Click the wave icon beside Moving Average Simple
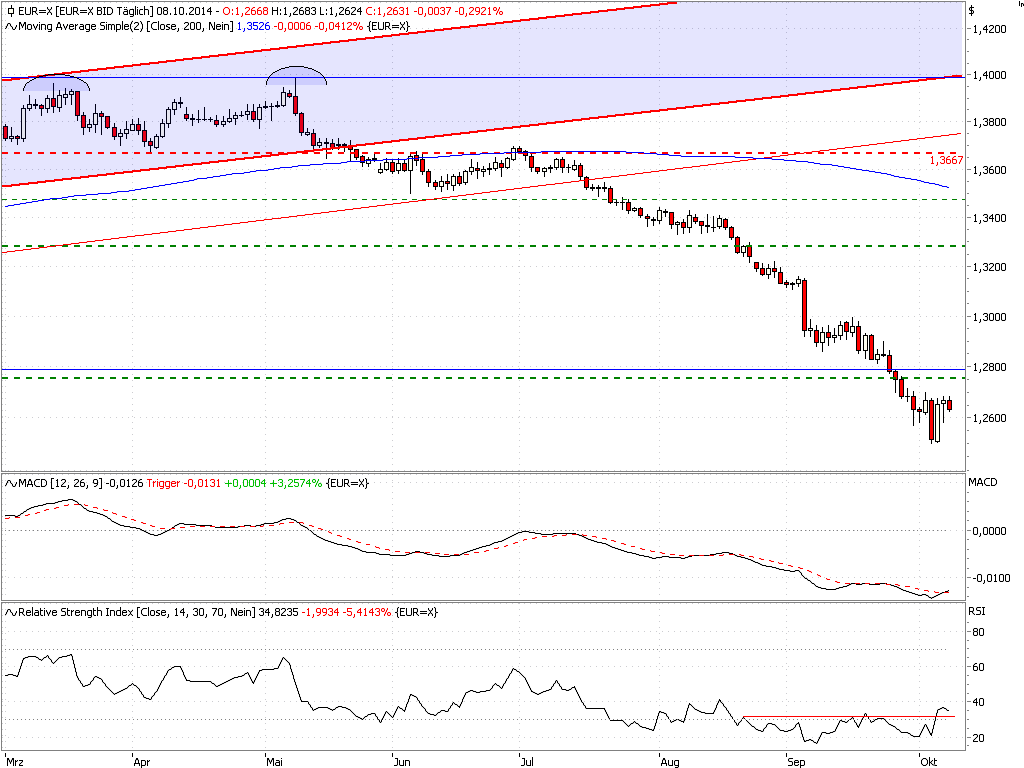The image size is (1024, 768). coord(11,27)
